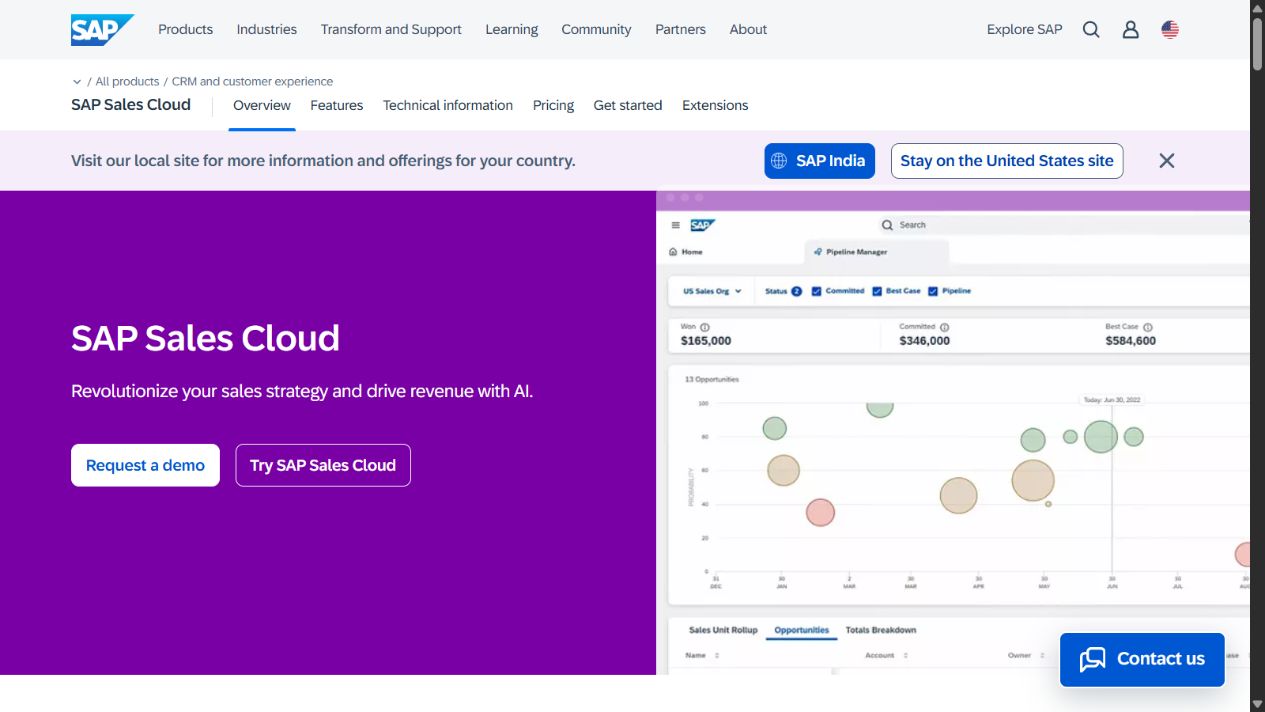Image resolution: width=1265 pixels, height=712 pixels.
Task: Click Request a demo button
Action: (145, 465)
